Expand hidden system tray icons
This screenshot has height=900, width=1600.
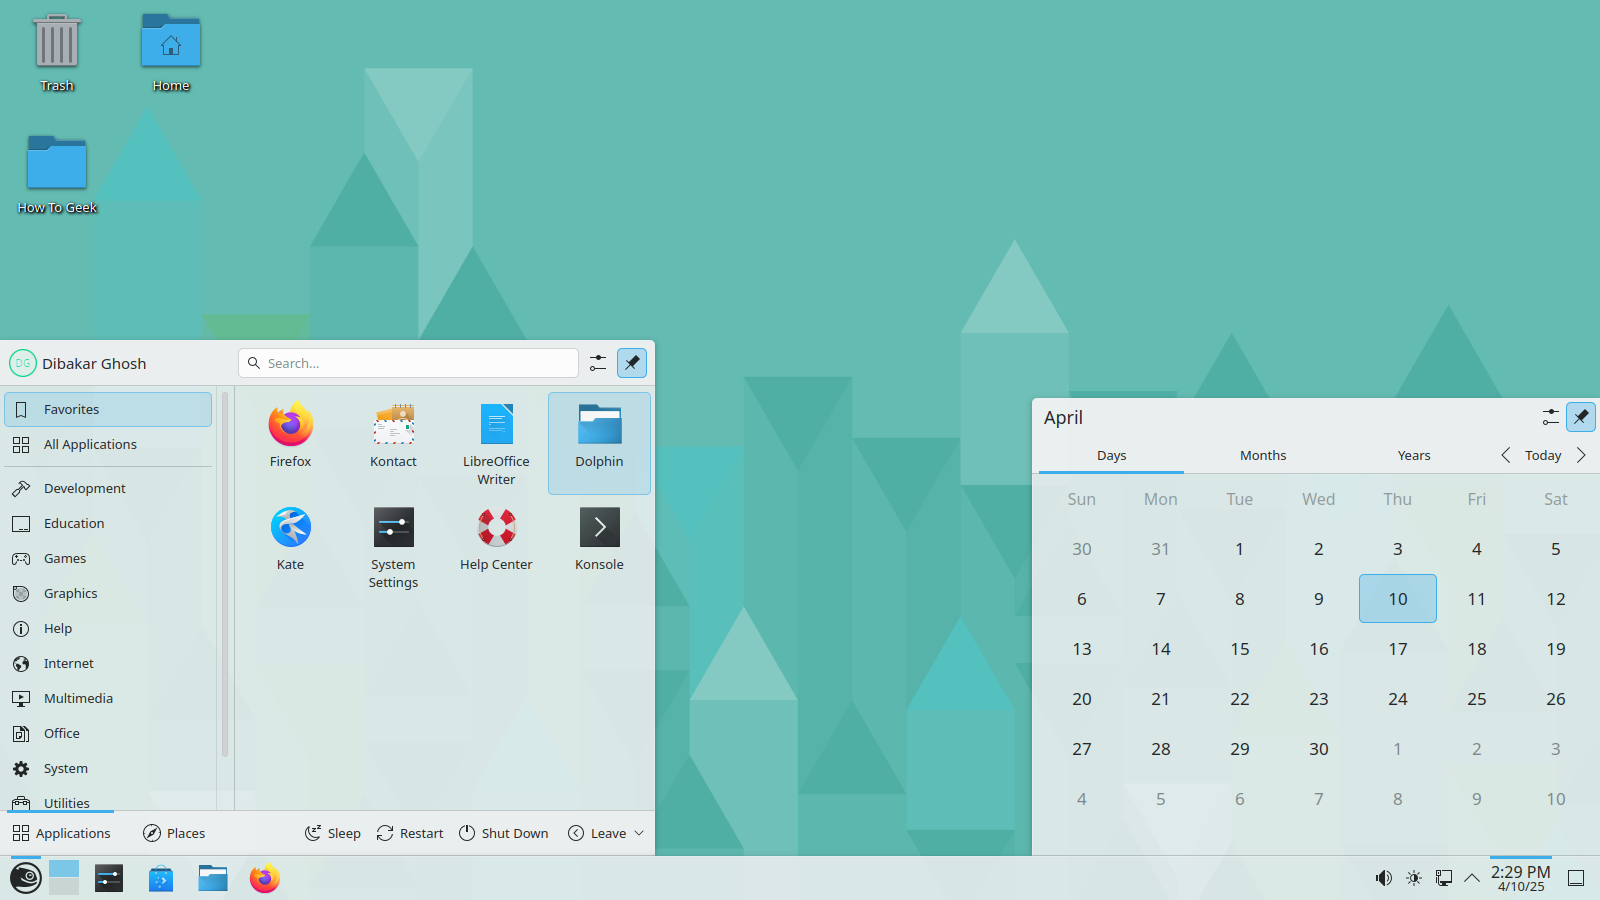pos(1471,878)
